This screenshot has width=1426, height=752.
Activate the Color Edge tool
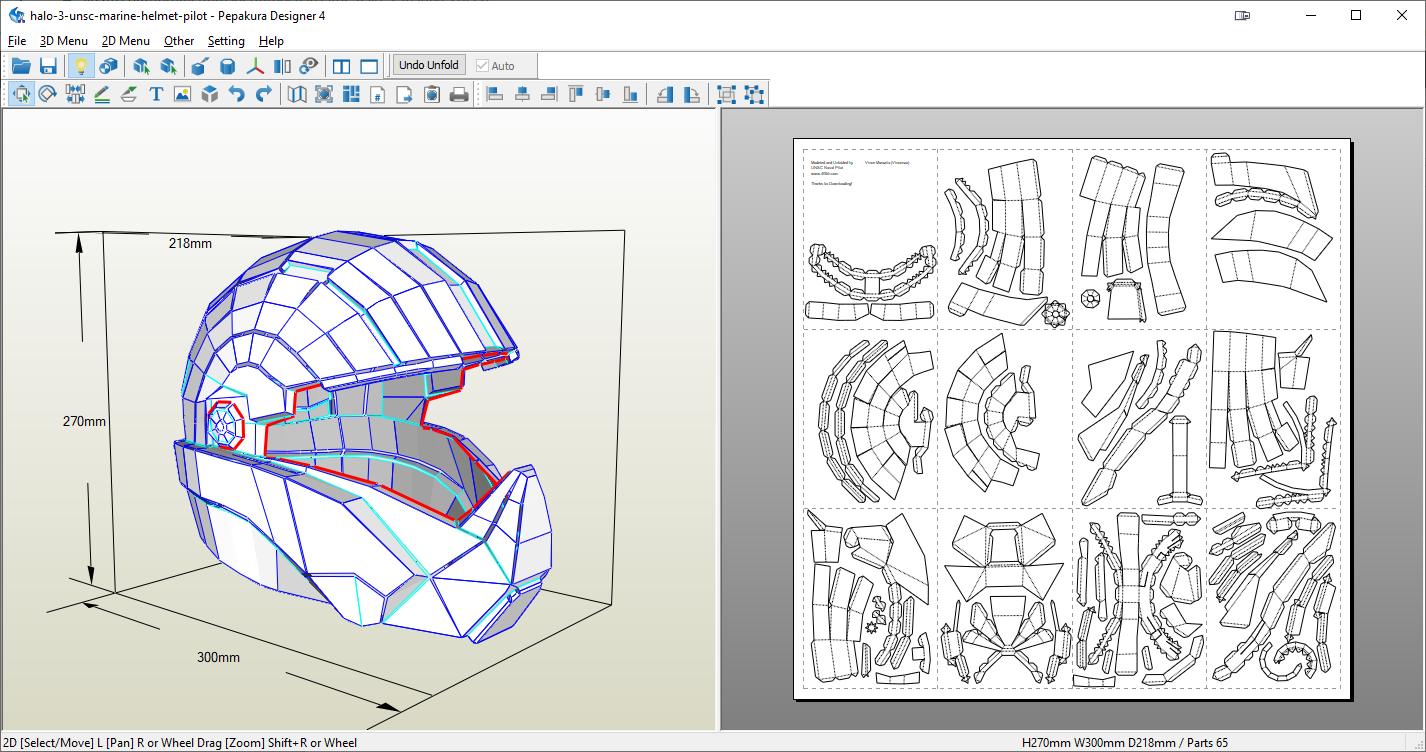129,94
